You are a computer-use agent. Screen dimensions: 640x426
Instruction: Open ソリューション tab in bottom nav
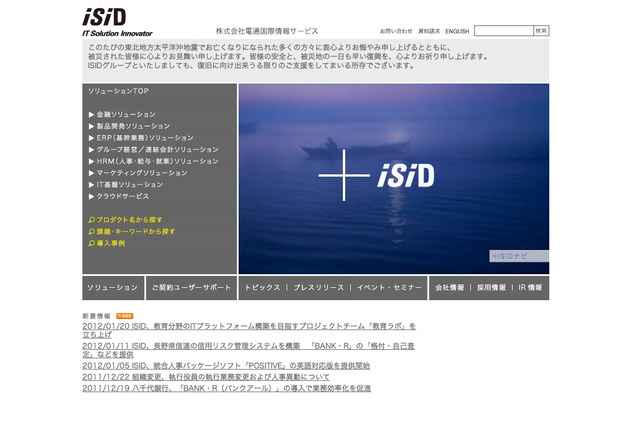click(x=113, y=288)
